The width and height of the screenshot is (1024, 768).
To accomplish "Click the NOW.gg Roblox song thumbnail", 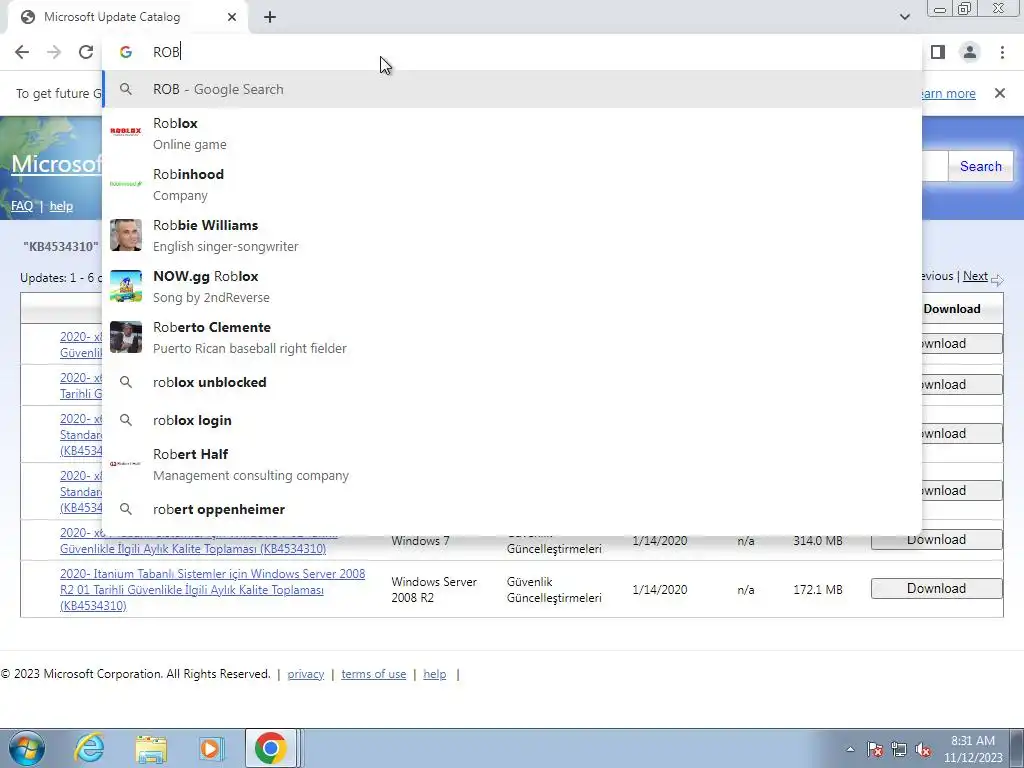I will click(125, 286).
